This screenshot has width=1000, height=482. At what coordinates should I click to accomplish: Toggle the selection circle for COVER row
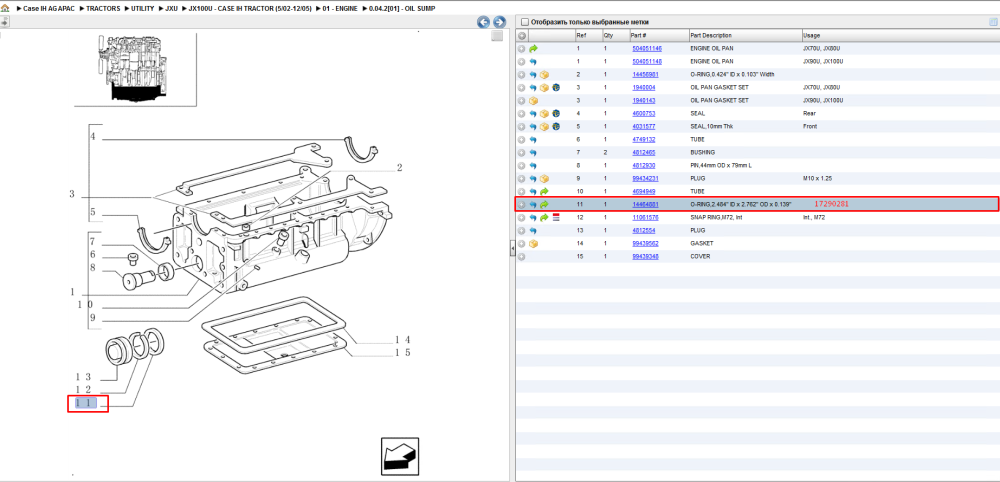[x=522, y=256]
